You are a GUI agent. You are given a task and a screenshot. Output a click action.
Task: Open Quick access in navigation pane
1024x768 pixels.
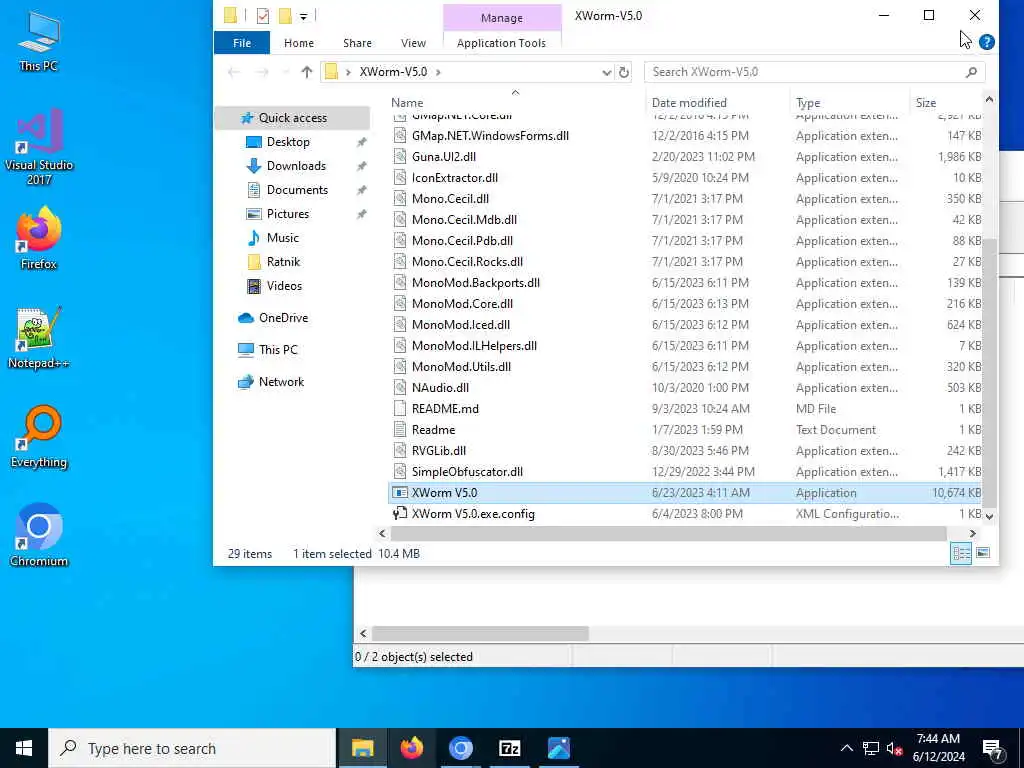(292, 118)
